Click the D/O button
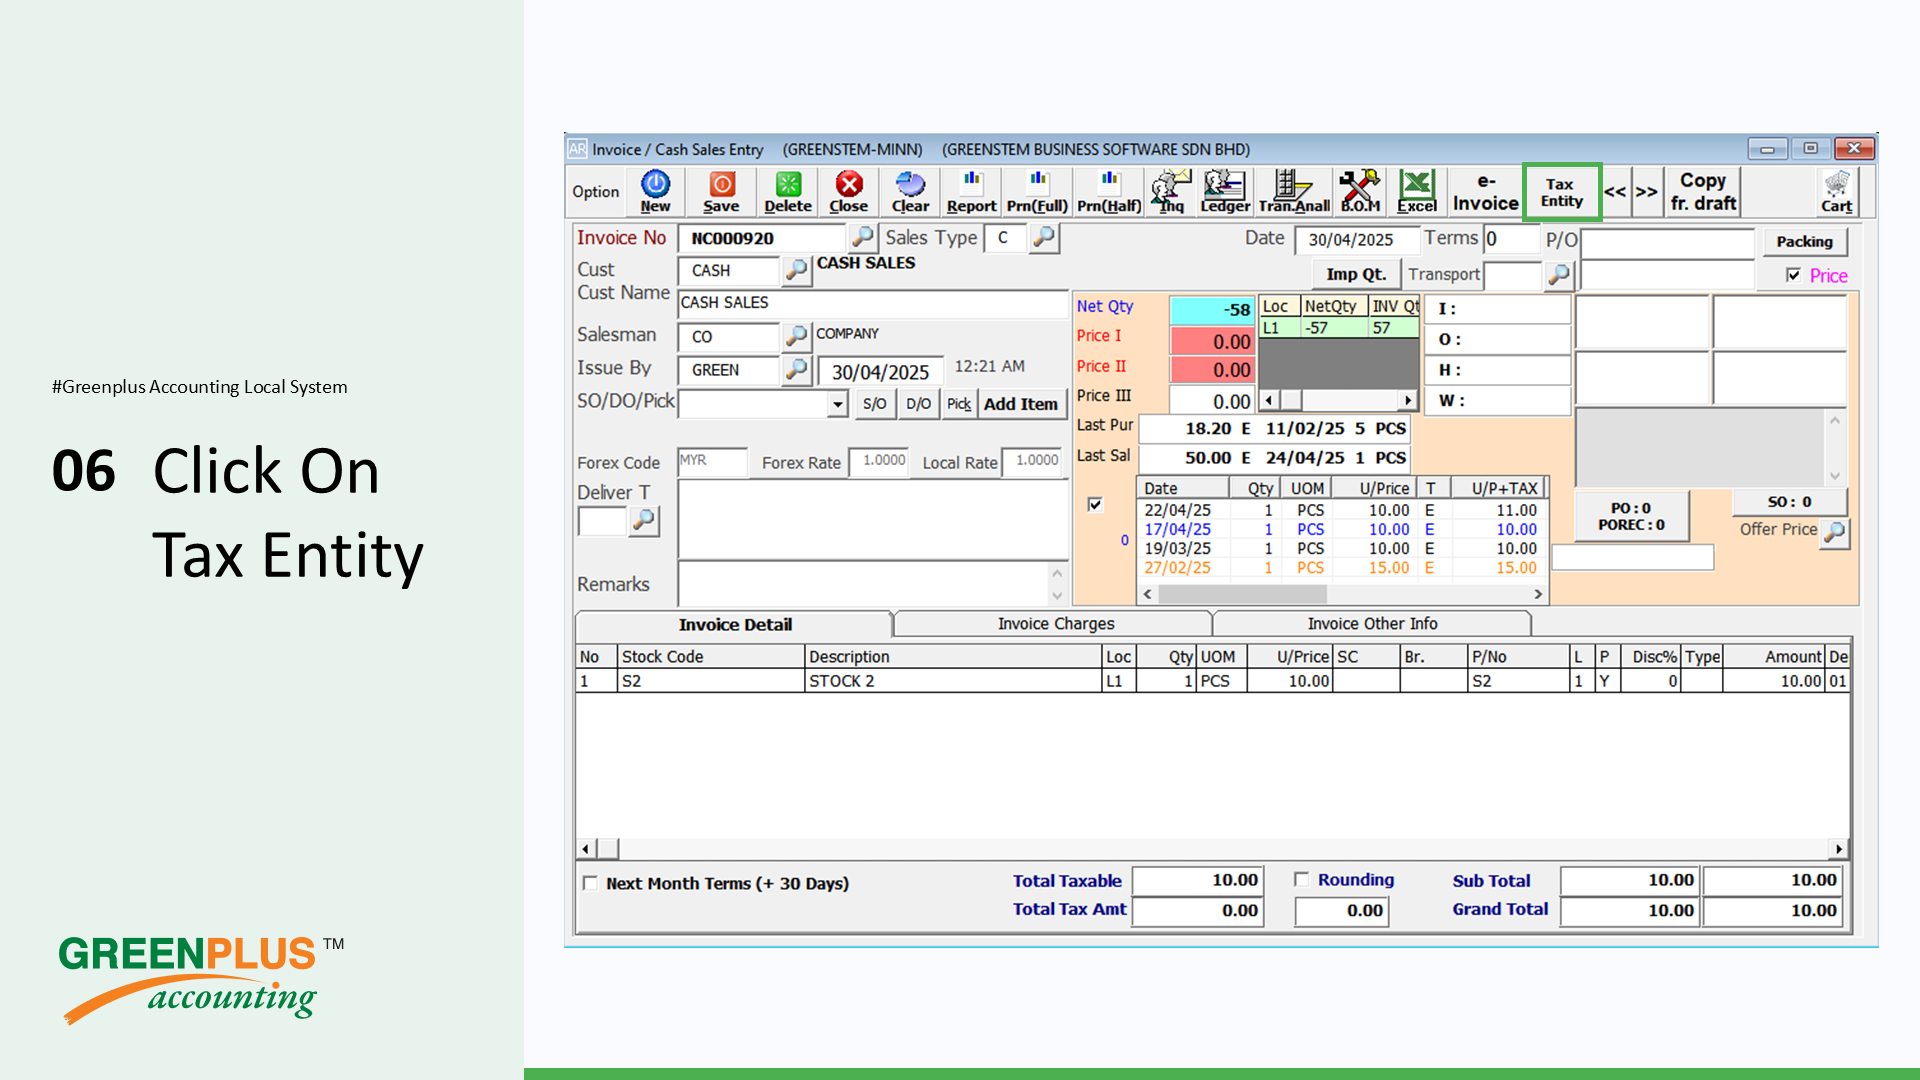1920x1080 pixels. (918, 404)
